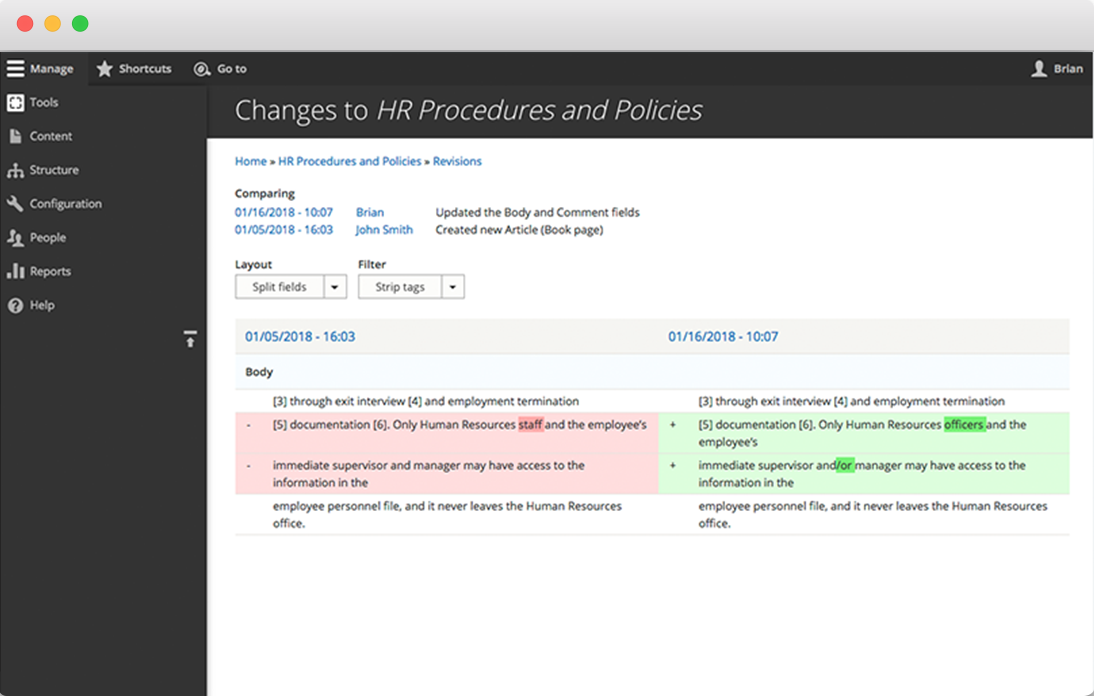The image size is (1094, 696).
Task: Click the People icon in sidebar
Action: 15,238
